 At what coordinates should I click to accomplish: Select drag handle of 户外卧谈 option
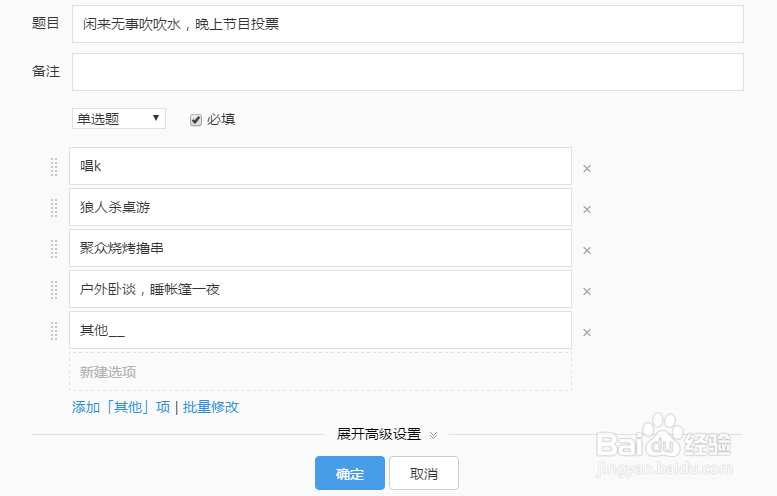tap(54, 290)
